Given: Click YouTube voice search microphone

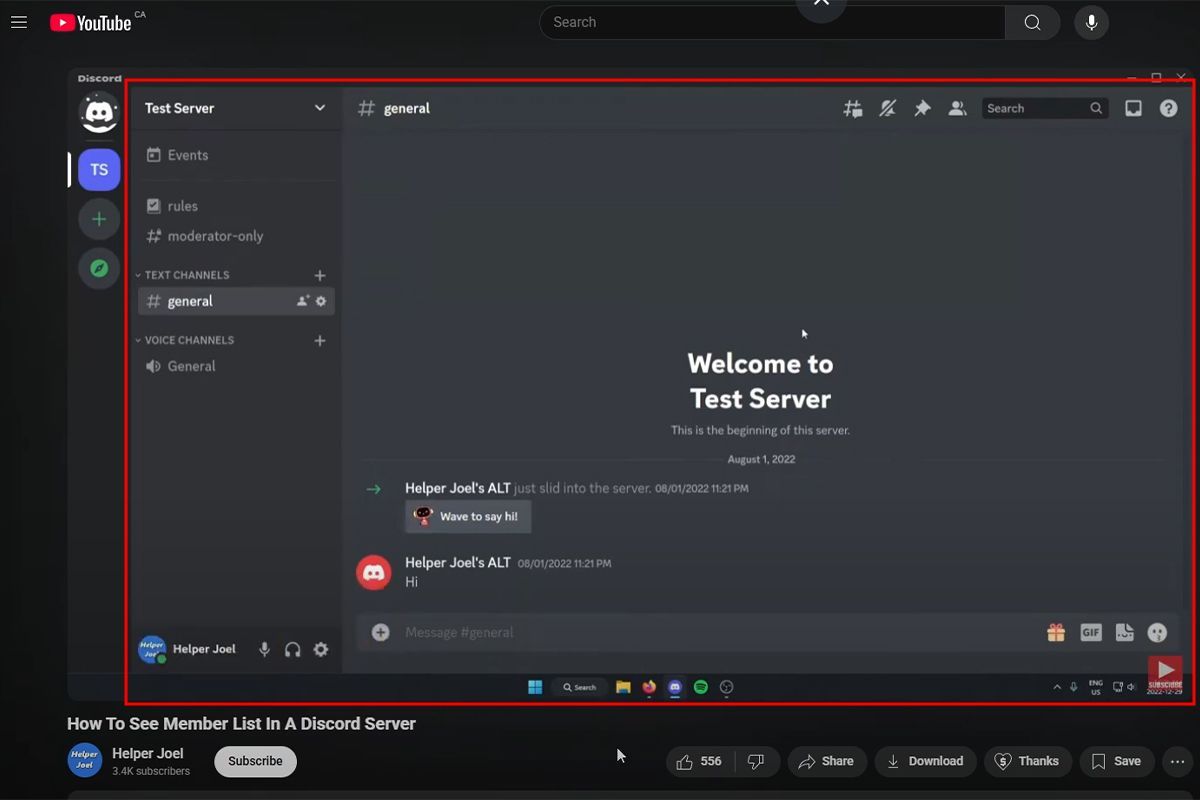Looking at the screenshot, I should click(x=1091, y=22).
